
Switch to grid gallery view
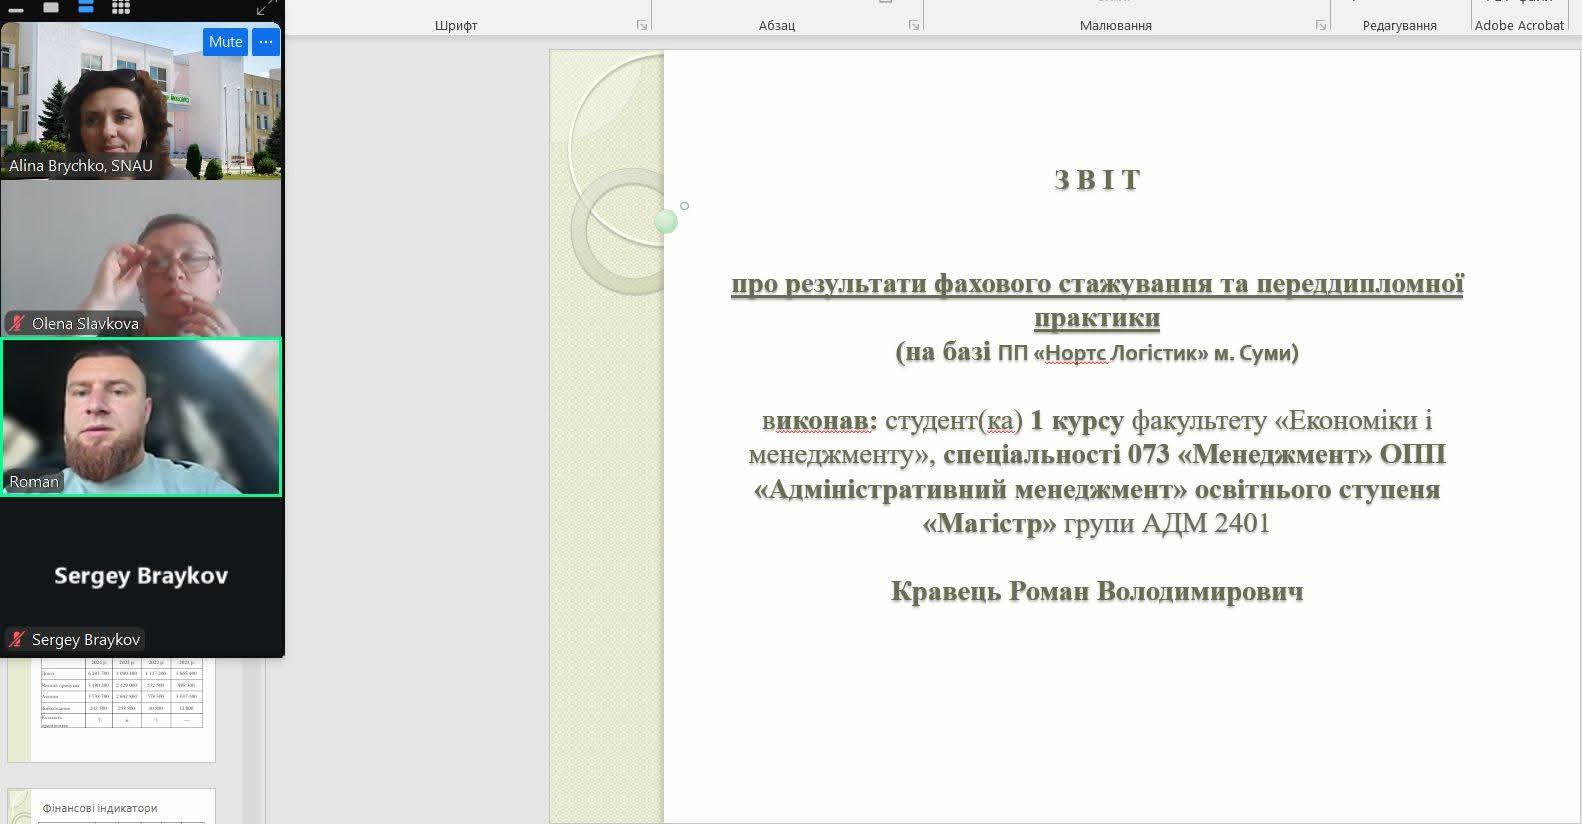(x=121, y=7)
